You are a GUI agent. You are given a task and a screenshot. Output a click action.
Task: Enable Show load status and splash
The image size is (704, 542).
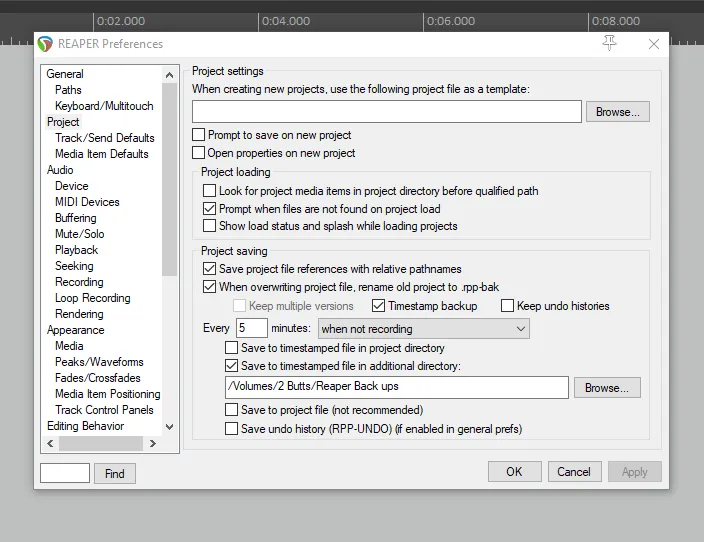point(209,225)
